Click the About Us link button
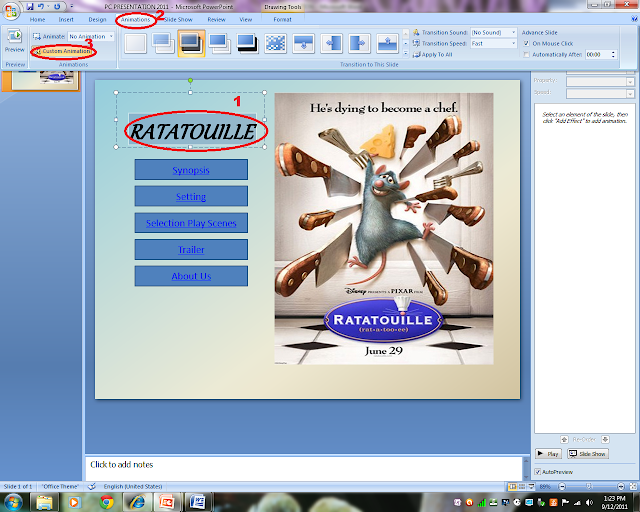The width and height of the screenshot is (640, 512). (x=191, y=276)
